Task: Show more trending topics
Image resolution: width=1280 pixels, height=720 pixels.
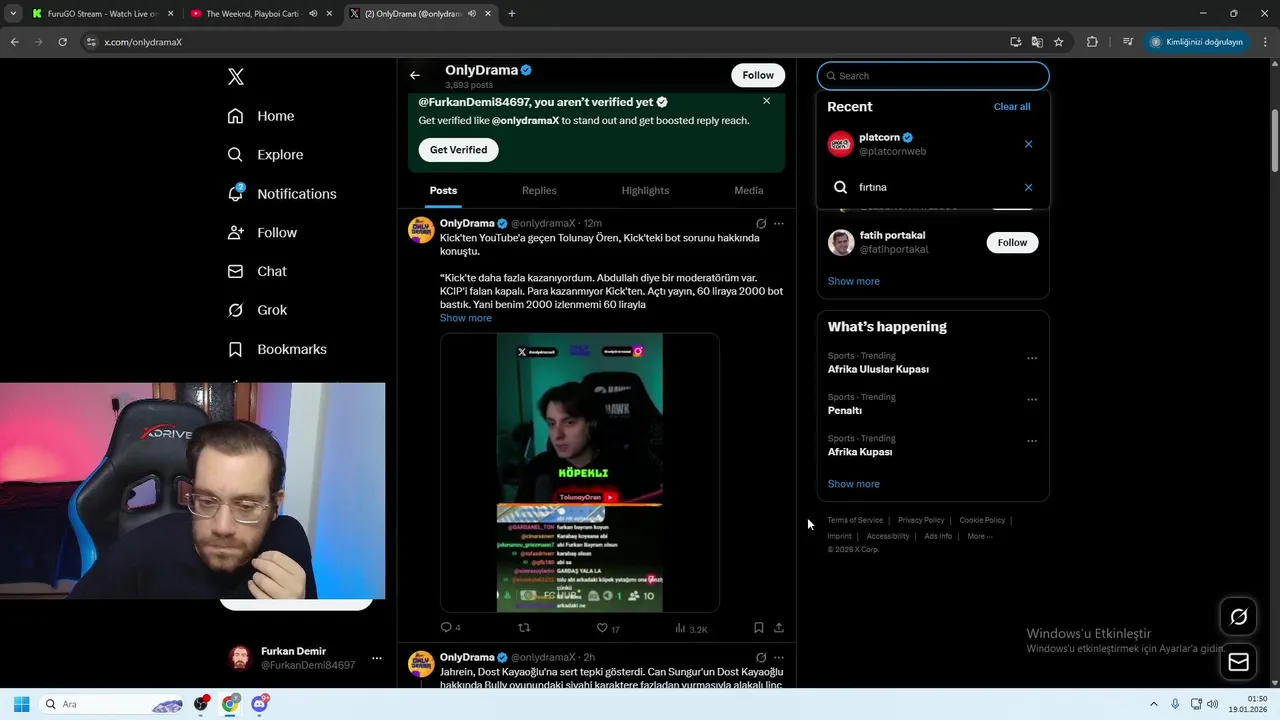Action: pyautogui.click(x=854, y=484)
